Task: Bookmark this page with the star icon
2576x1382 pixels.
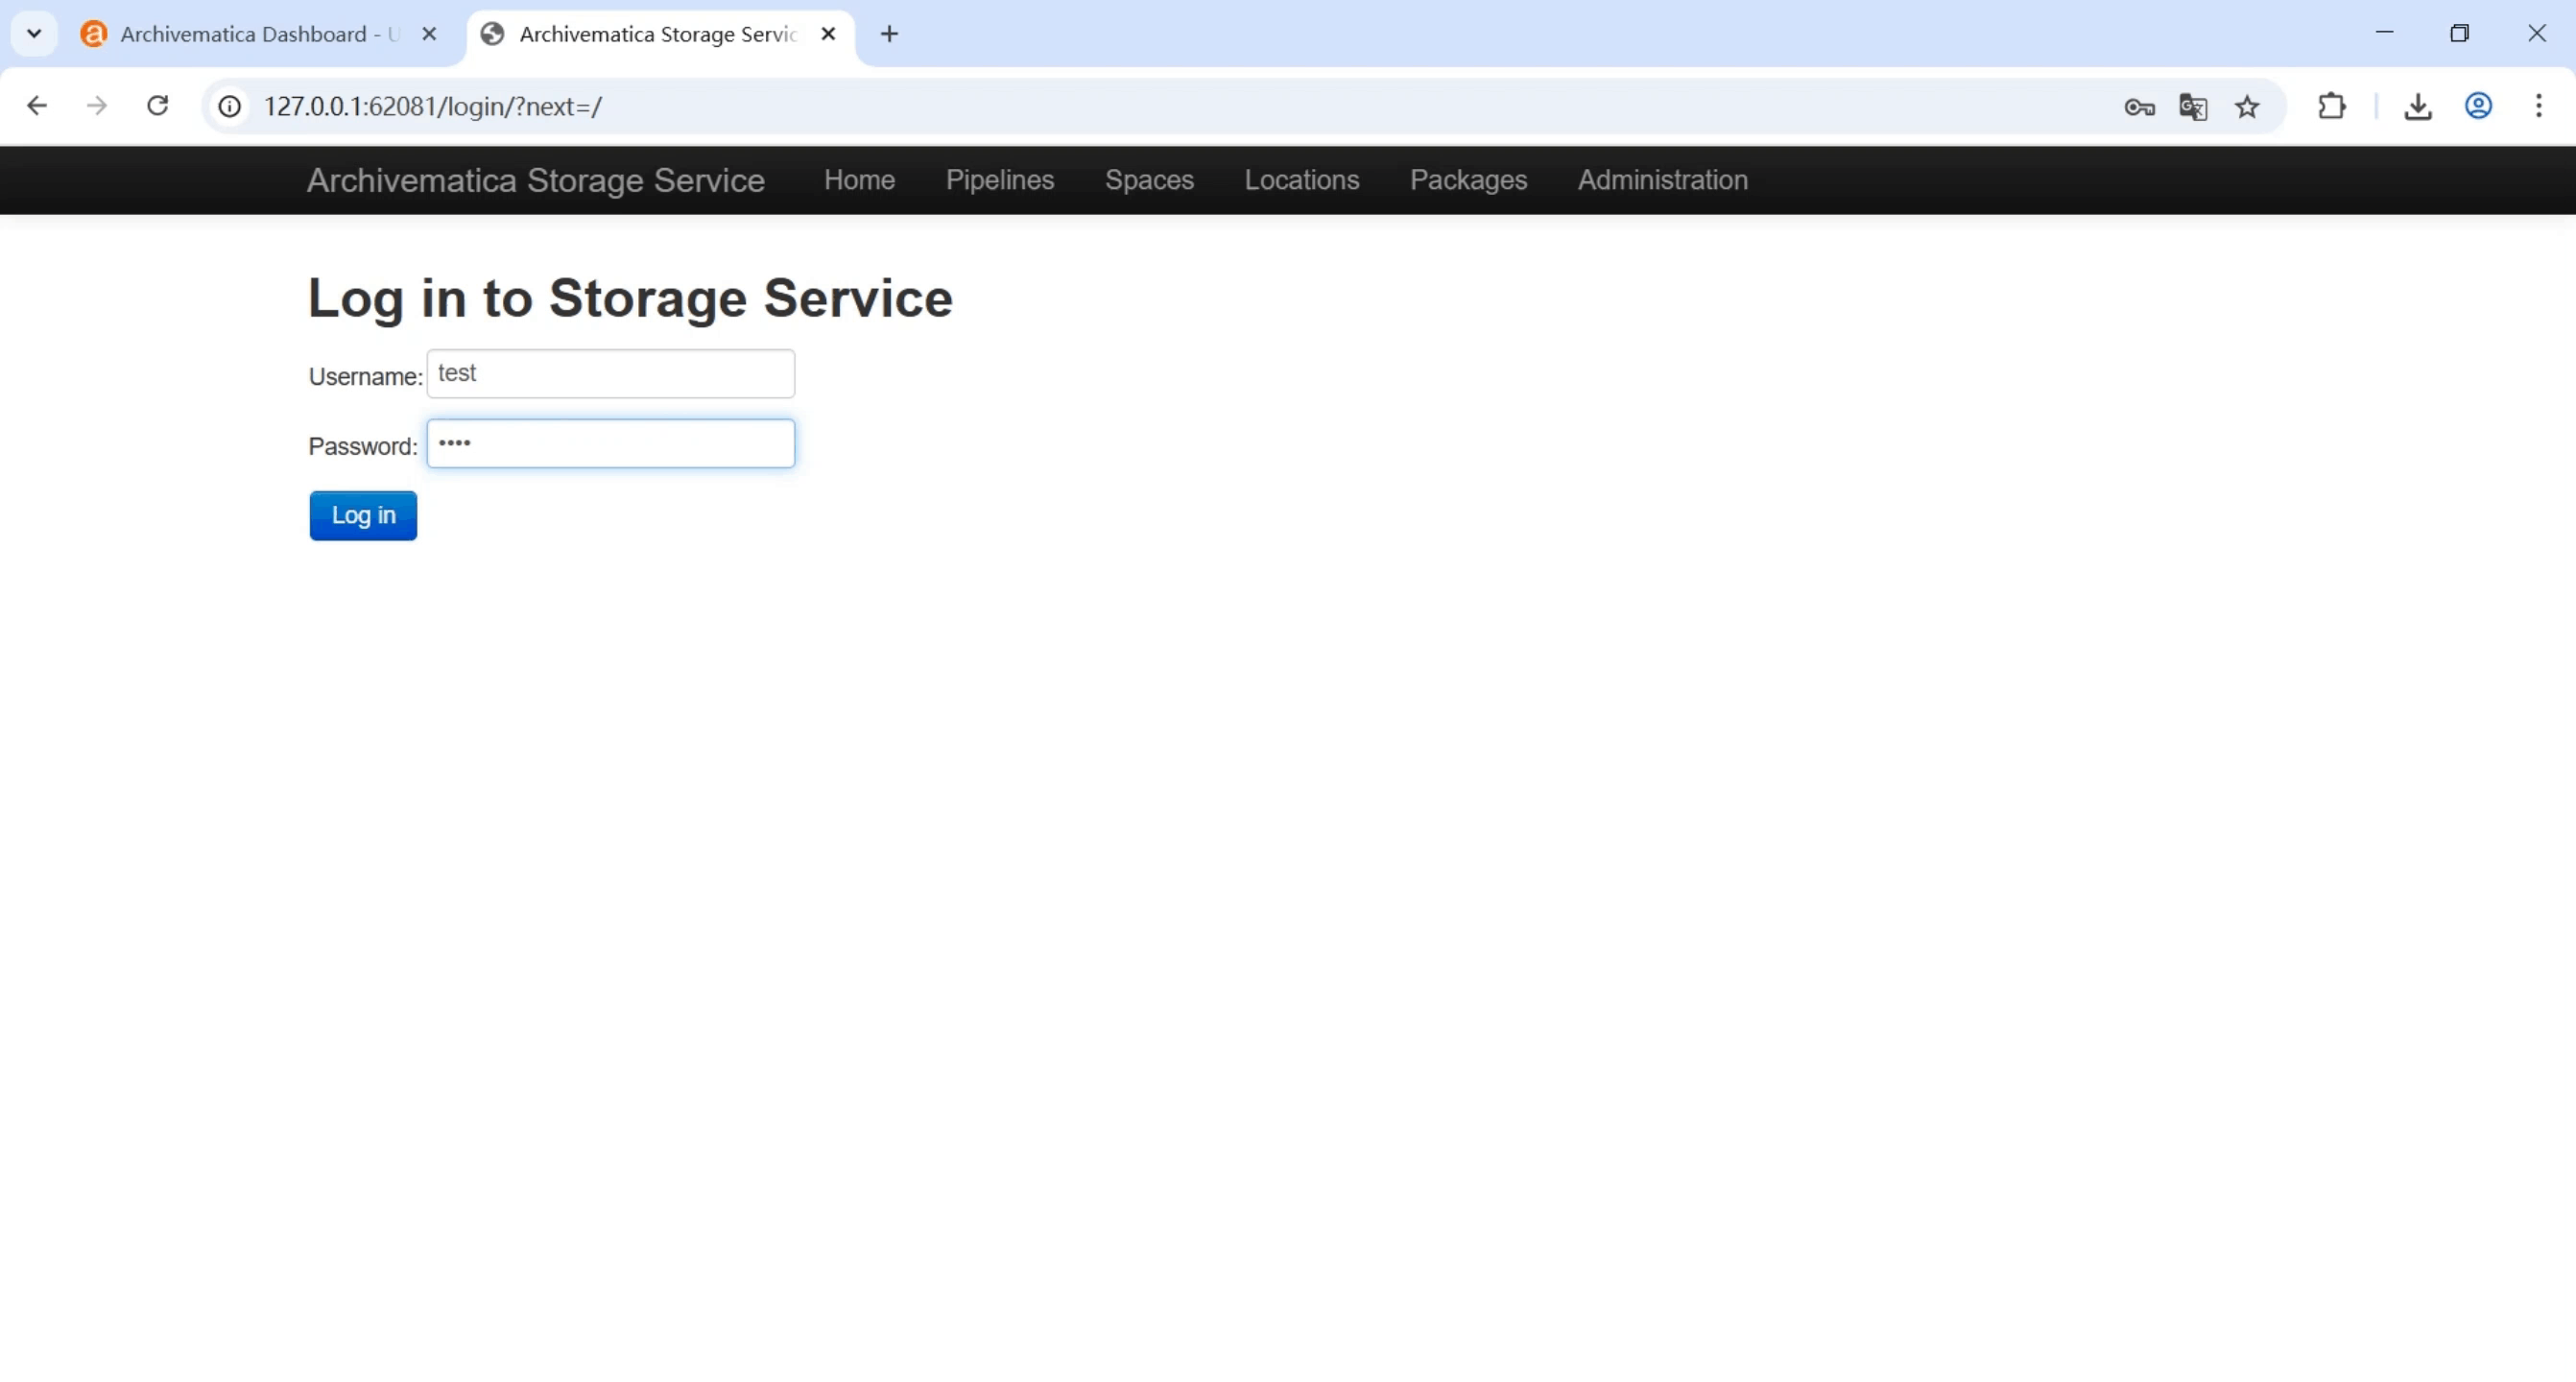Action: [x=2247, y=107]
